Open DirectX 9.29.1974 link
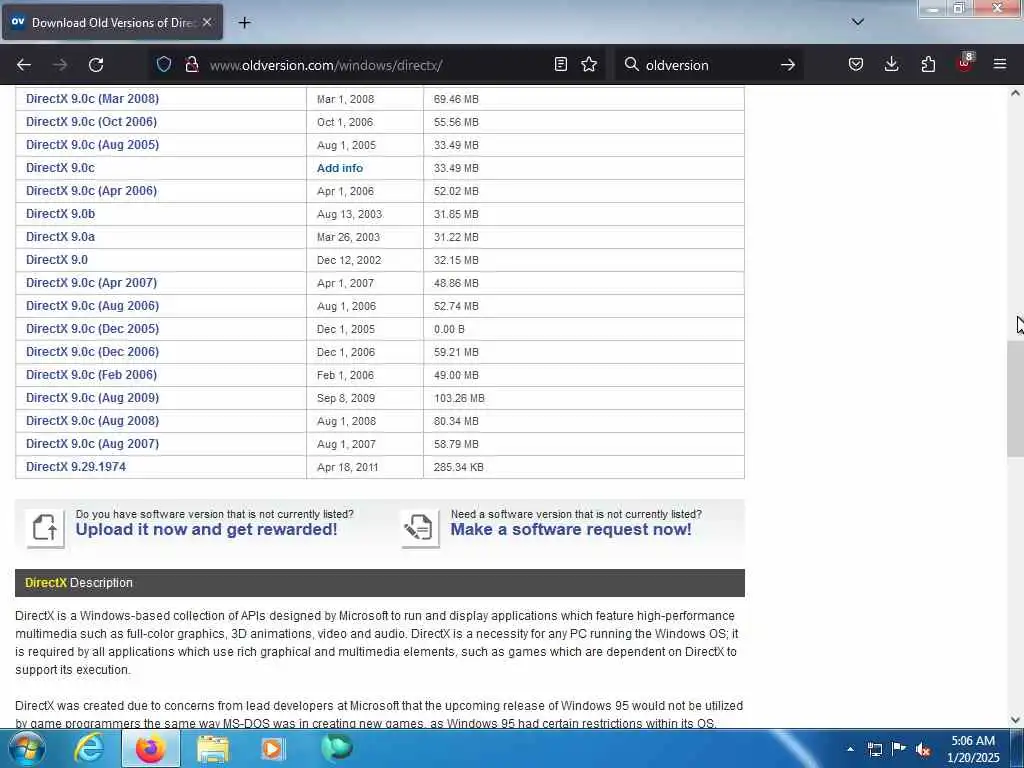The image size is (1024, 768). point(76,466)
